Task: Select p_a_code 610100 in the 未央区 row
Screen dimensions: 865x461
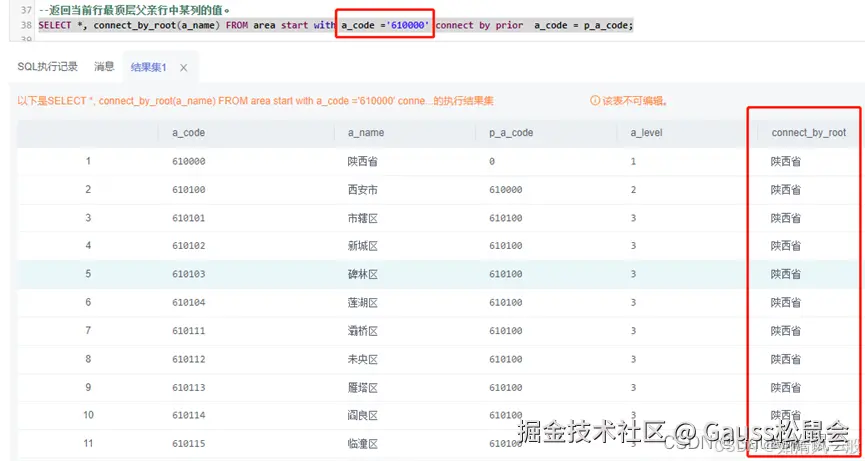Action: [x=505, y=360]
